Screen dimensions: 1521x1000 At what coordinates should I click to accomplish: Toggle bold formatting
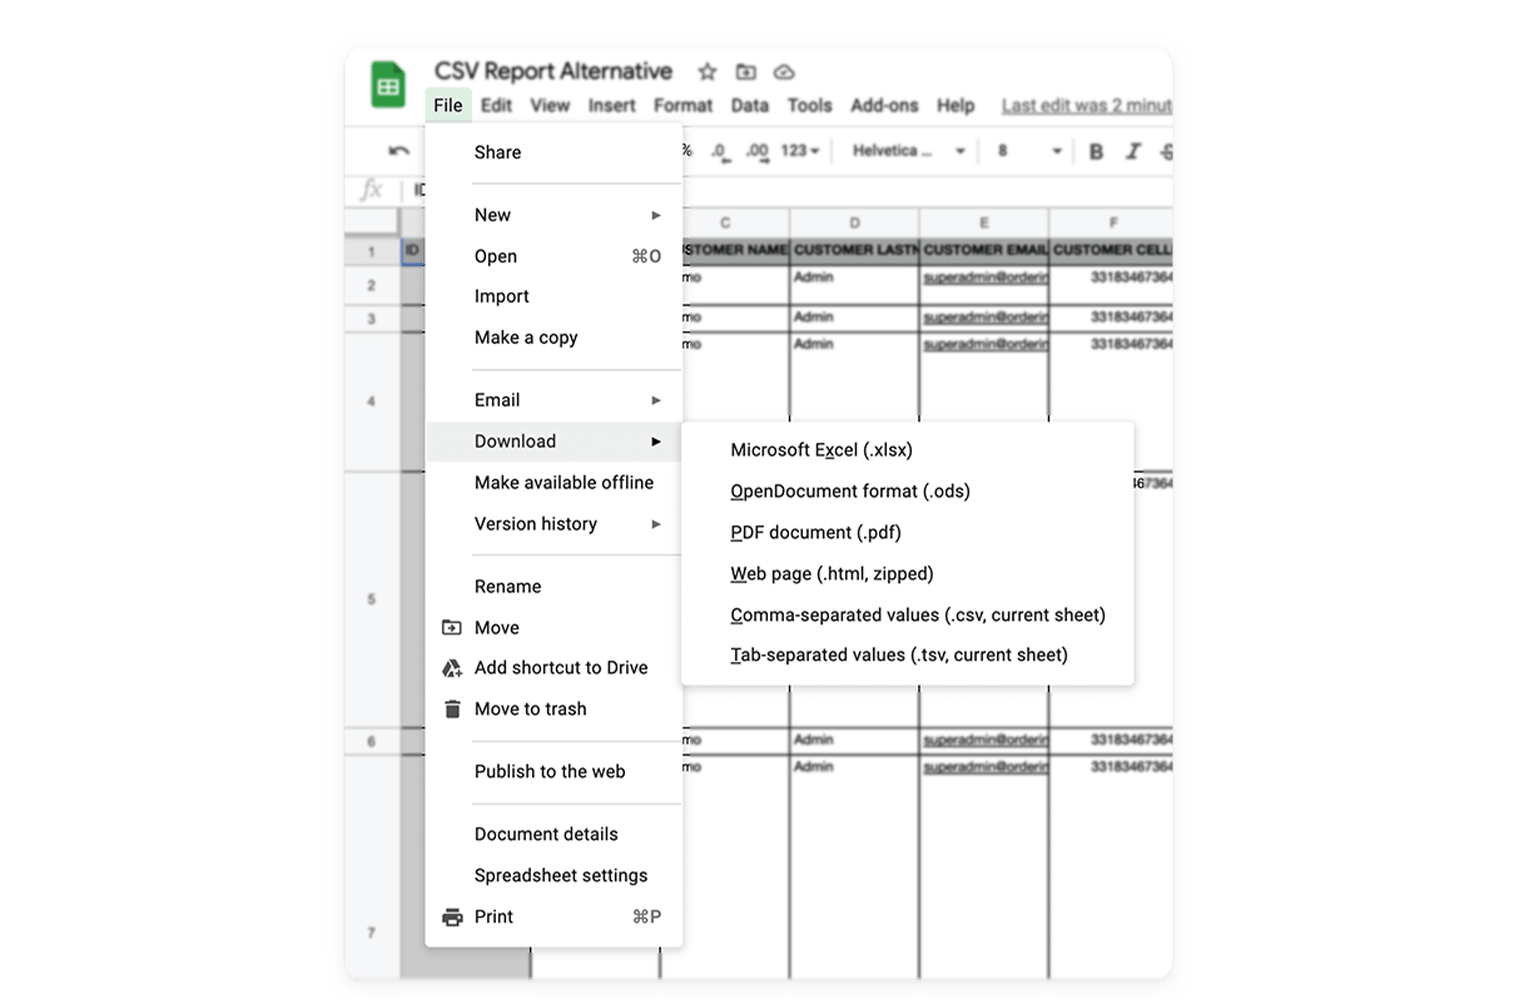[1096, 151]
